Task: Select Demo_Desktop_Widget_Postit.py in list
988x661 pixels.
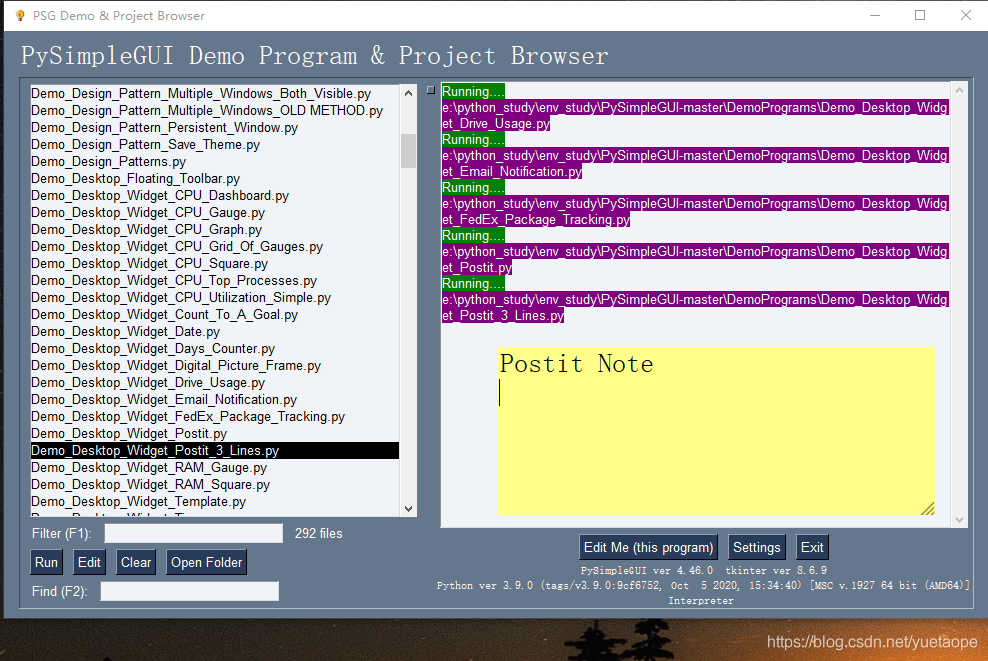Action: tap(215, 434)
